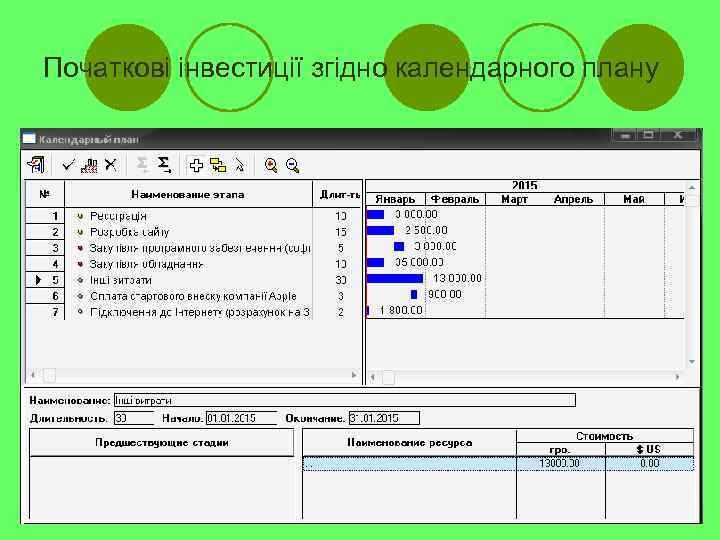The image size is (720, 540).
Task: Click the Февраль month header
Action: coord(455,199)
